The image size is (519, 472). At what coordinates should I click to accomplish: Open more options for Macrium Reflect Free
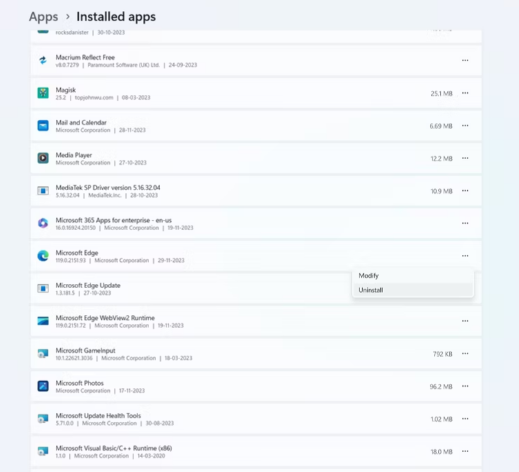[465, 60]
